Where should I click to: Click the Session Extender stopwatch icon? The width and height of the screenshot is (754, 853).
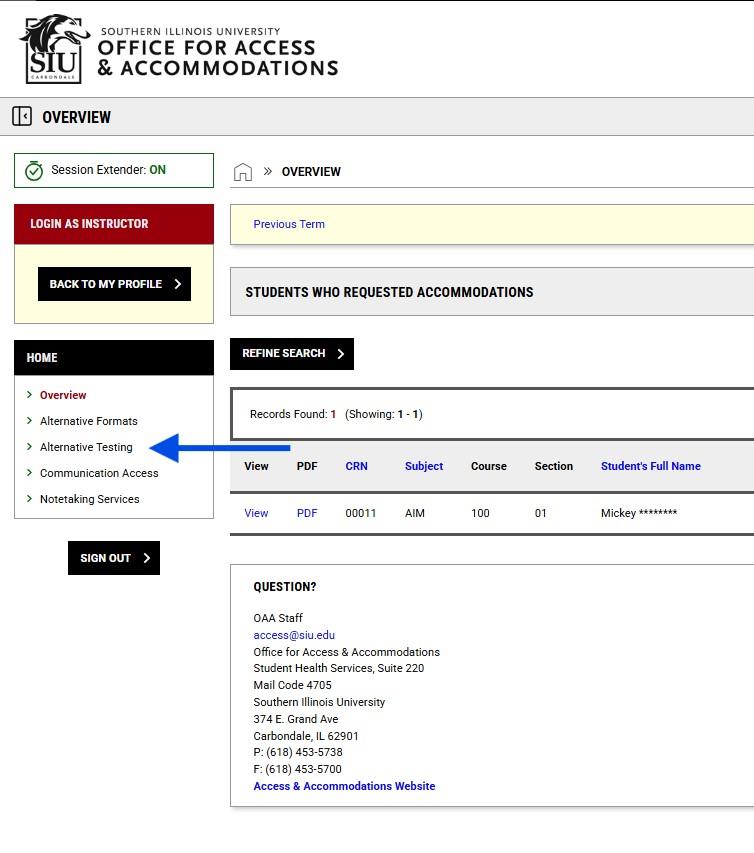[x=34, y=170]
